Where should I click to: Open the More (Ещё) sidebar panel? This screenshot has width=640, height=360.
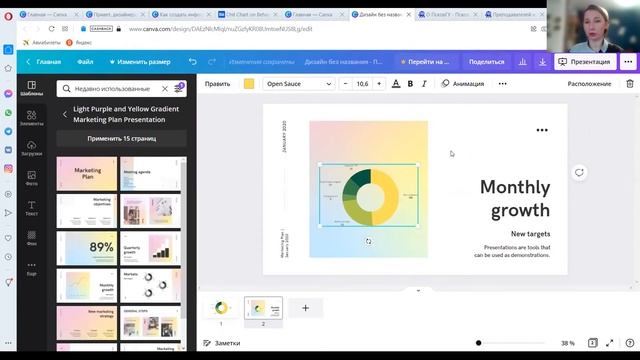pyautogui.click(x=31, y=268)
